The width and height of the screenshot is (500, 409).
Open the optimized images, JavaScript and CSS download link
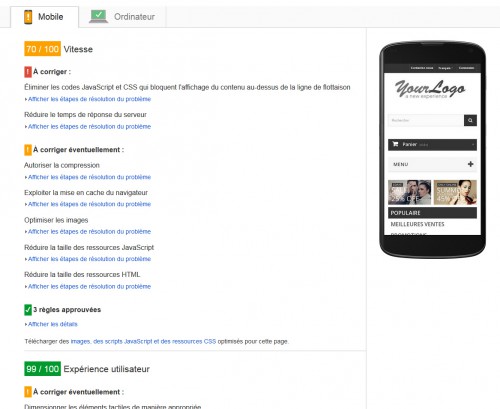(143, 341)
